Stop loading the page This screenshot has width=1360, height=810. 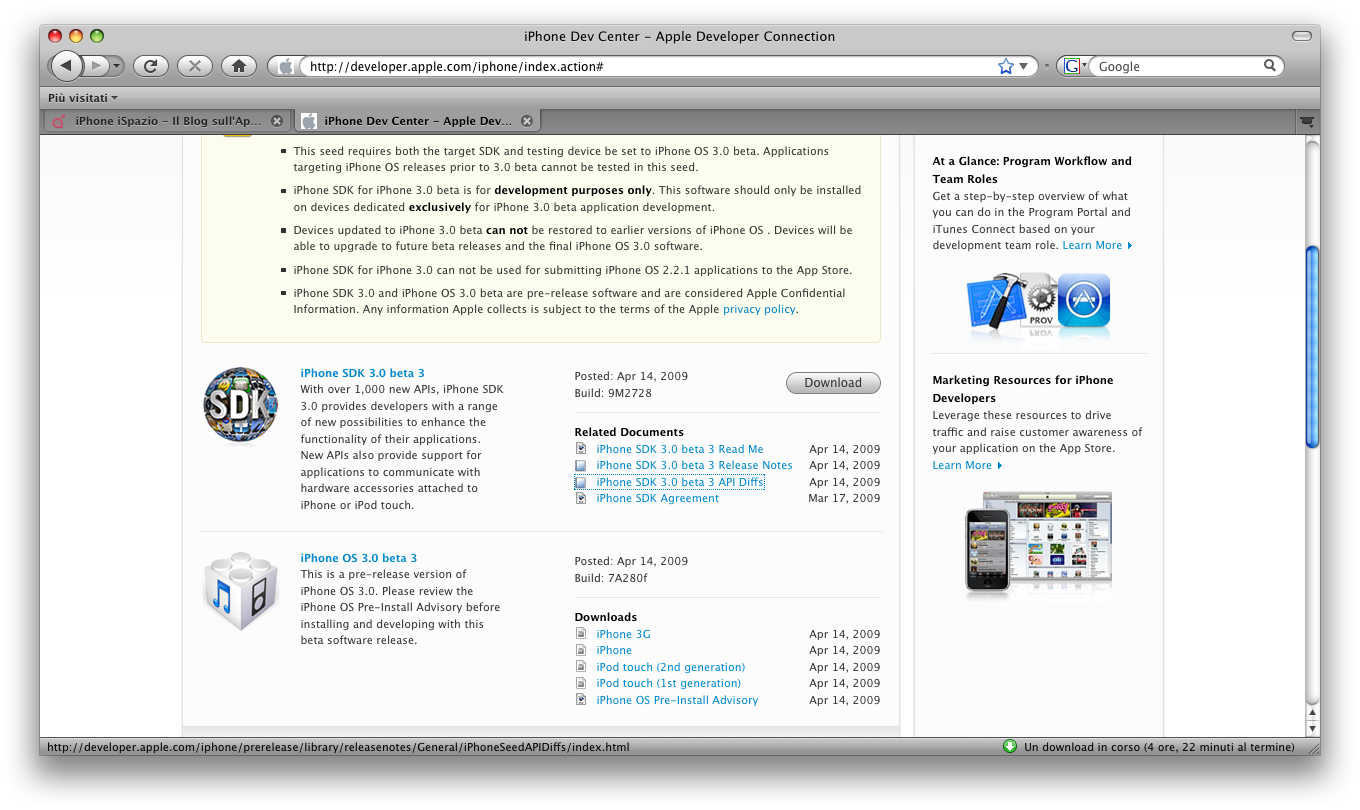coord(194,66)
